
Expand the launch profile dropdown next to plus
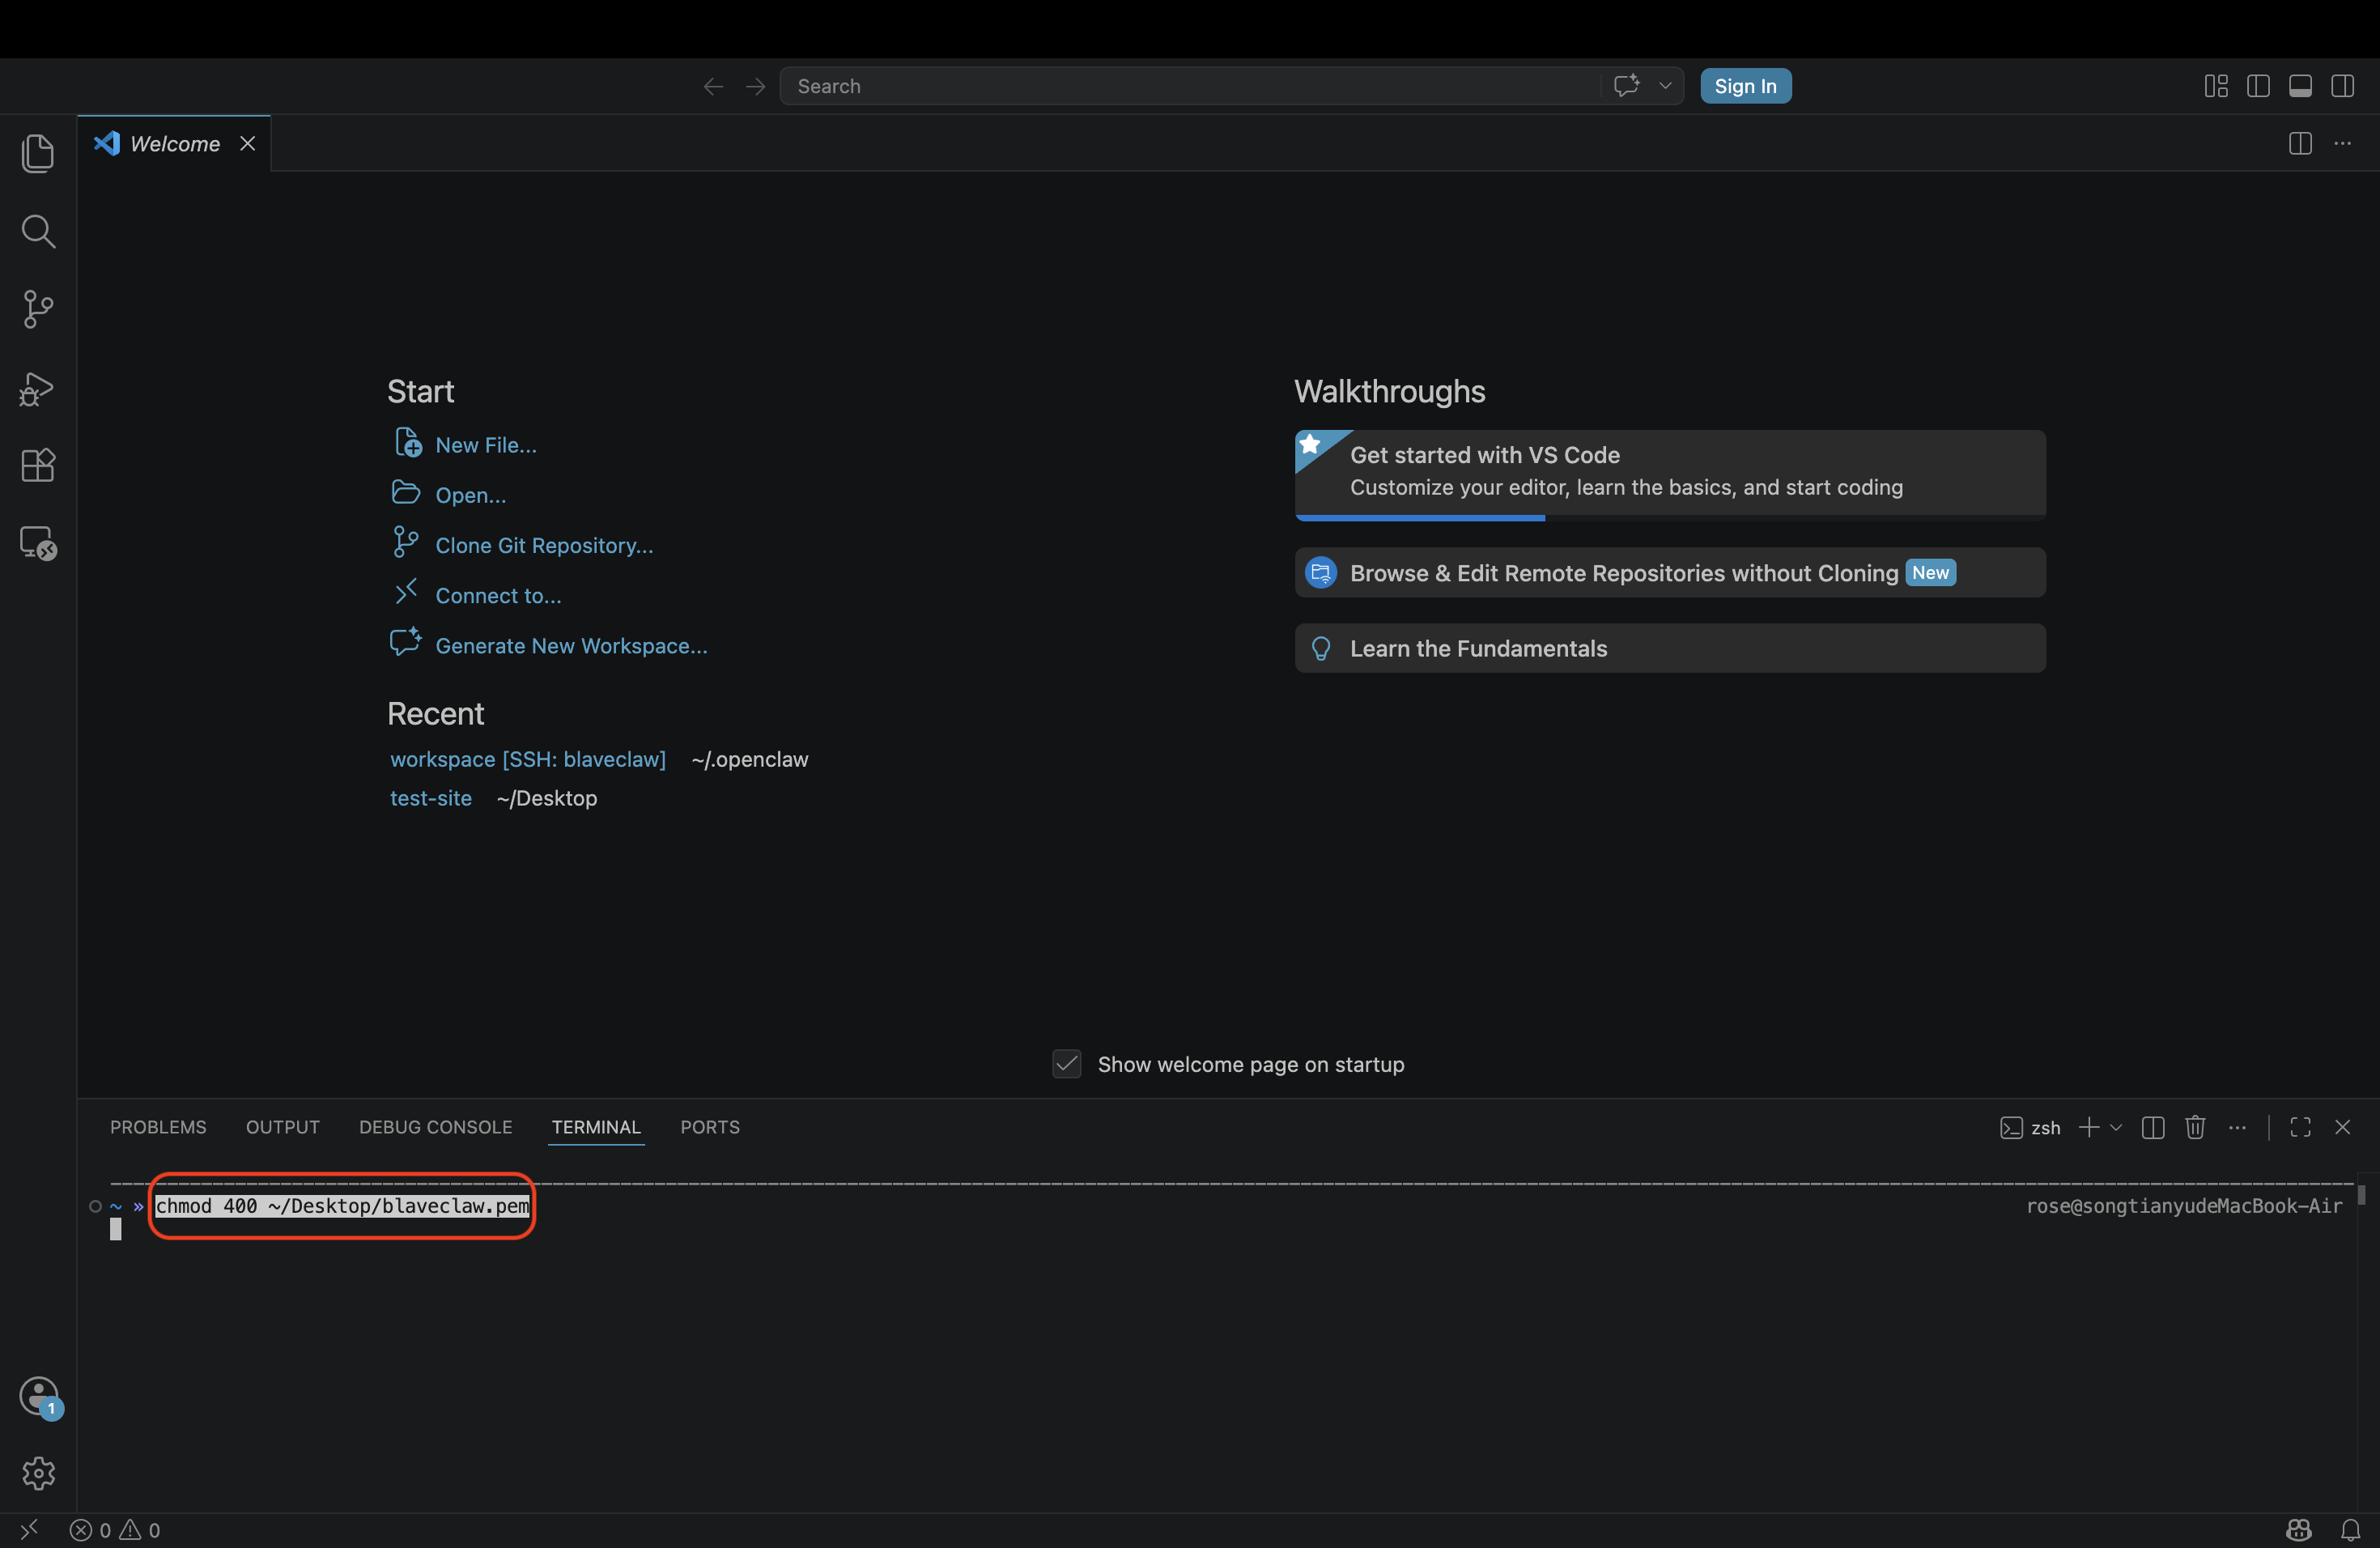tap(2116, 1127)
